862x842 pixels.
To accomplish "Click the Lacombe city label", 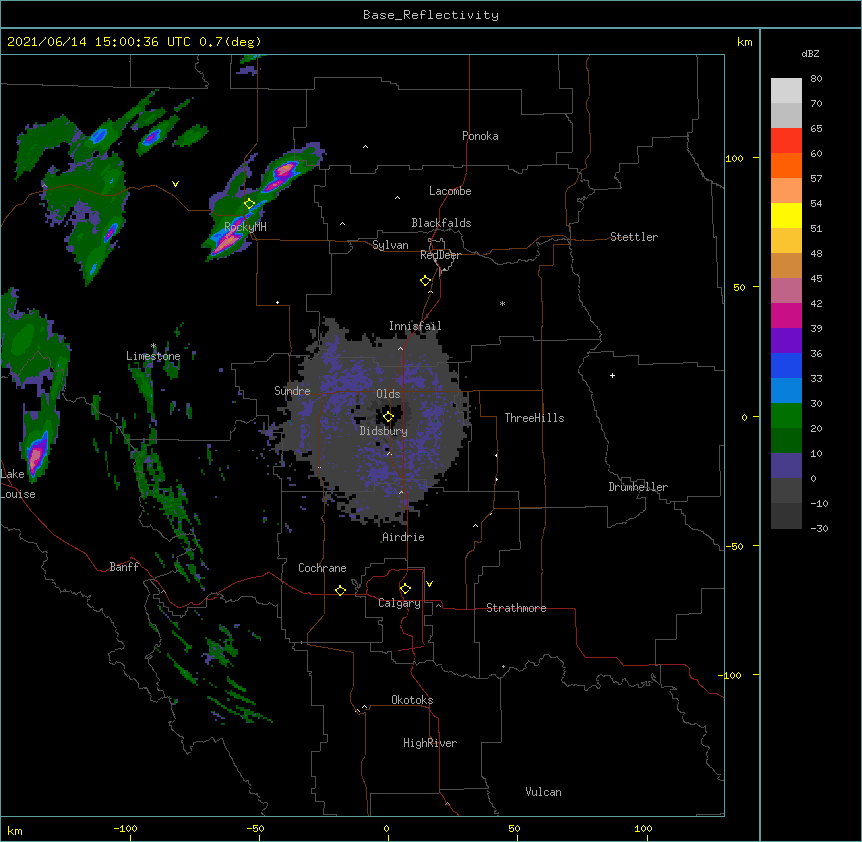I will (x=450, y=191).
